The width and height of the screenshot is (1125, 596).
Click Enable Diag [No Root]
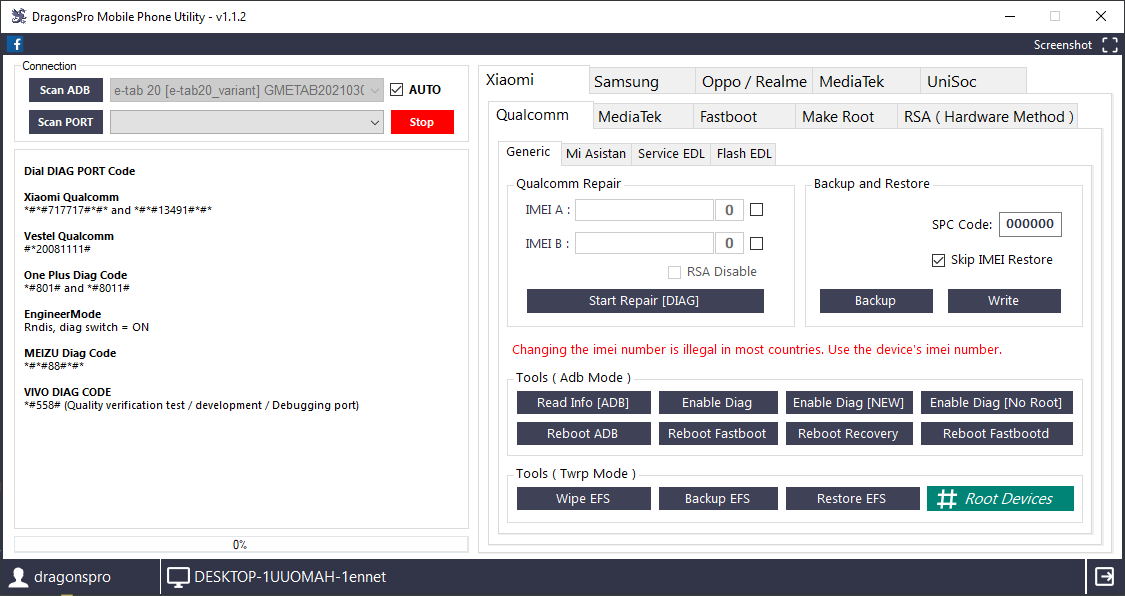pos(997,402)
